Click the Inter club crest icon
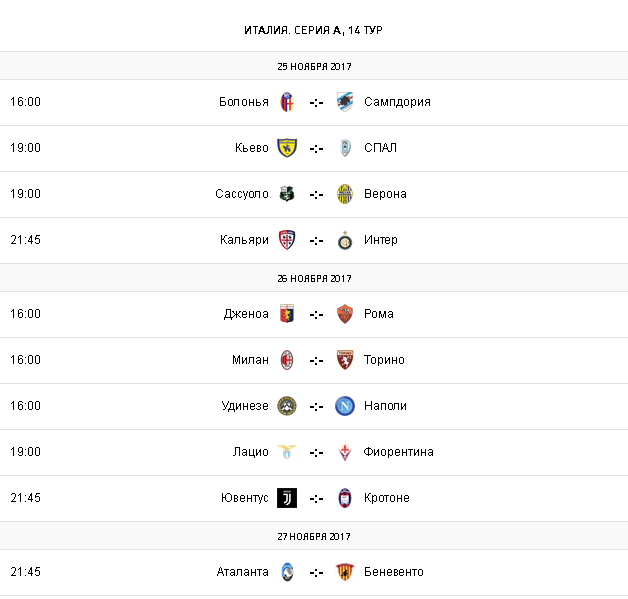The image size is (628, 599). [x=345, y=240]
